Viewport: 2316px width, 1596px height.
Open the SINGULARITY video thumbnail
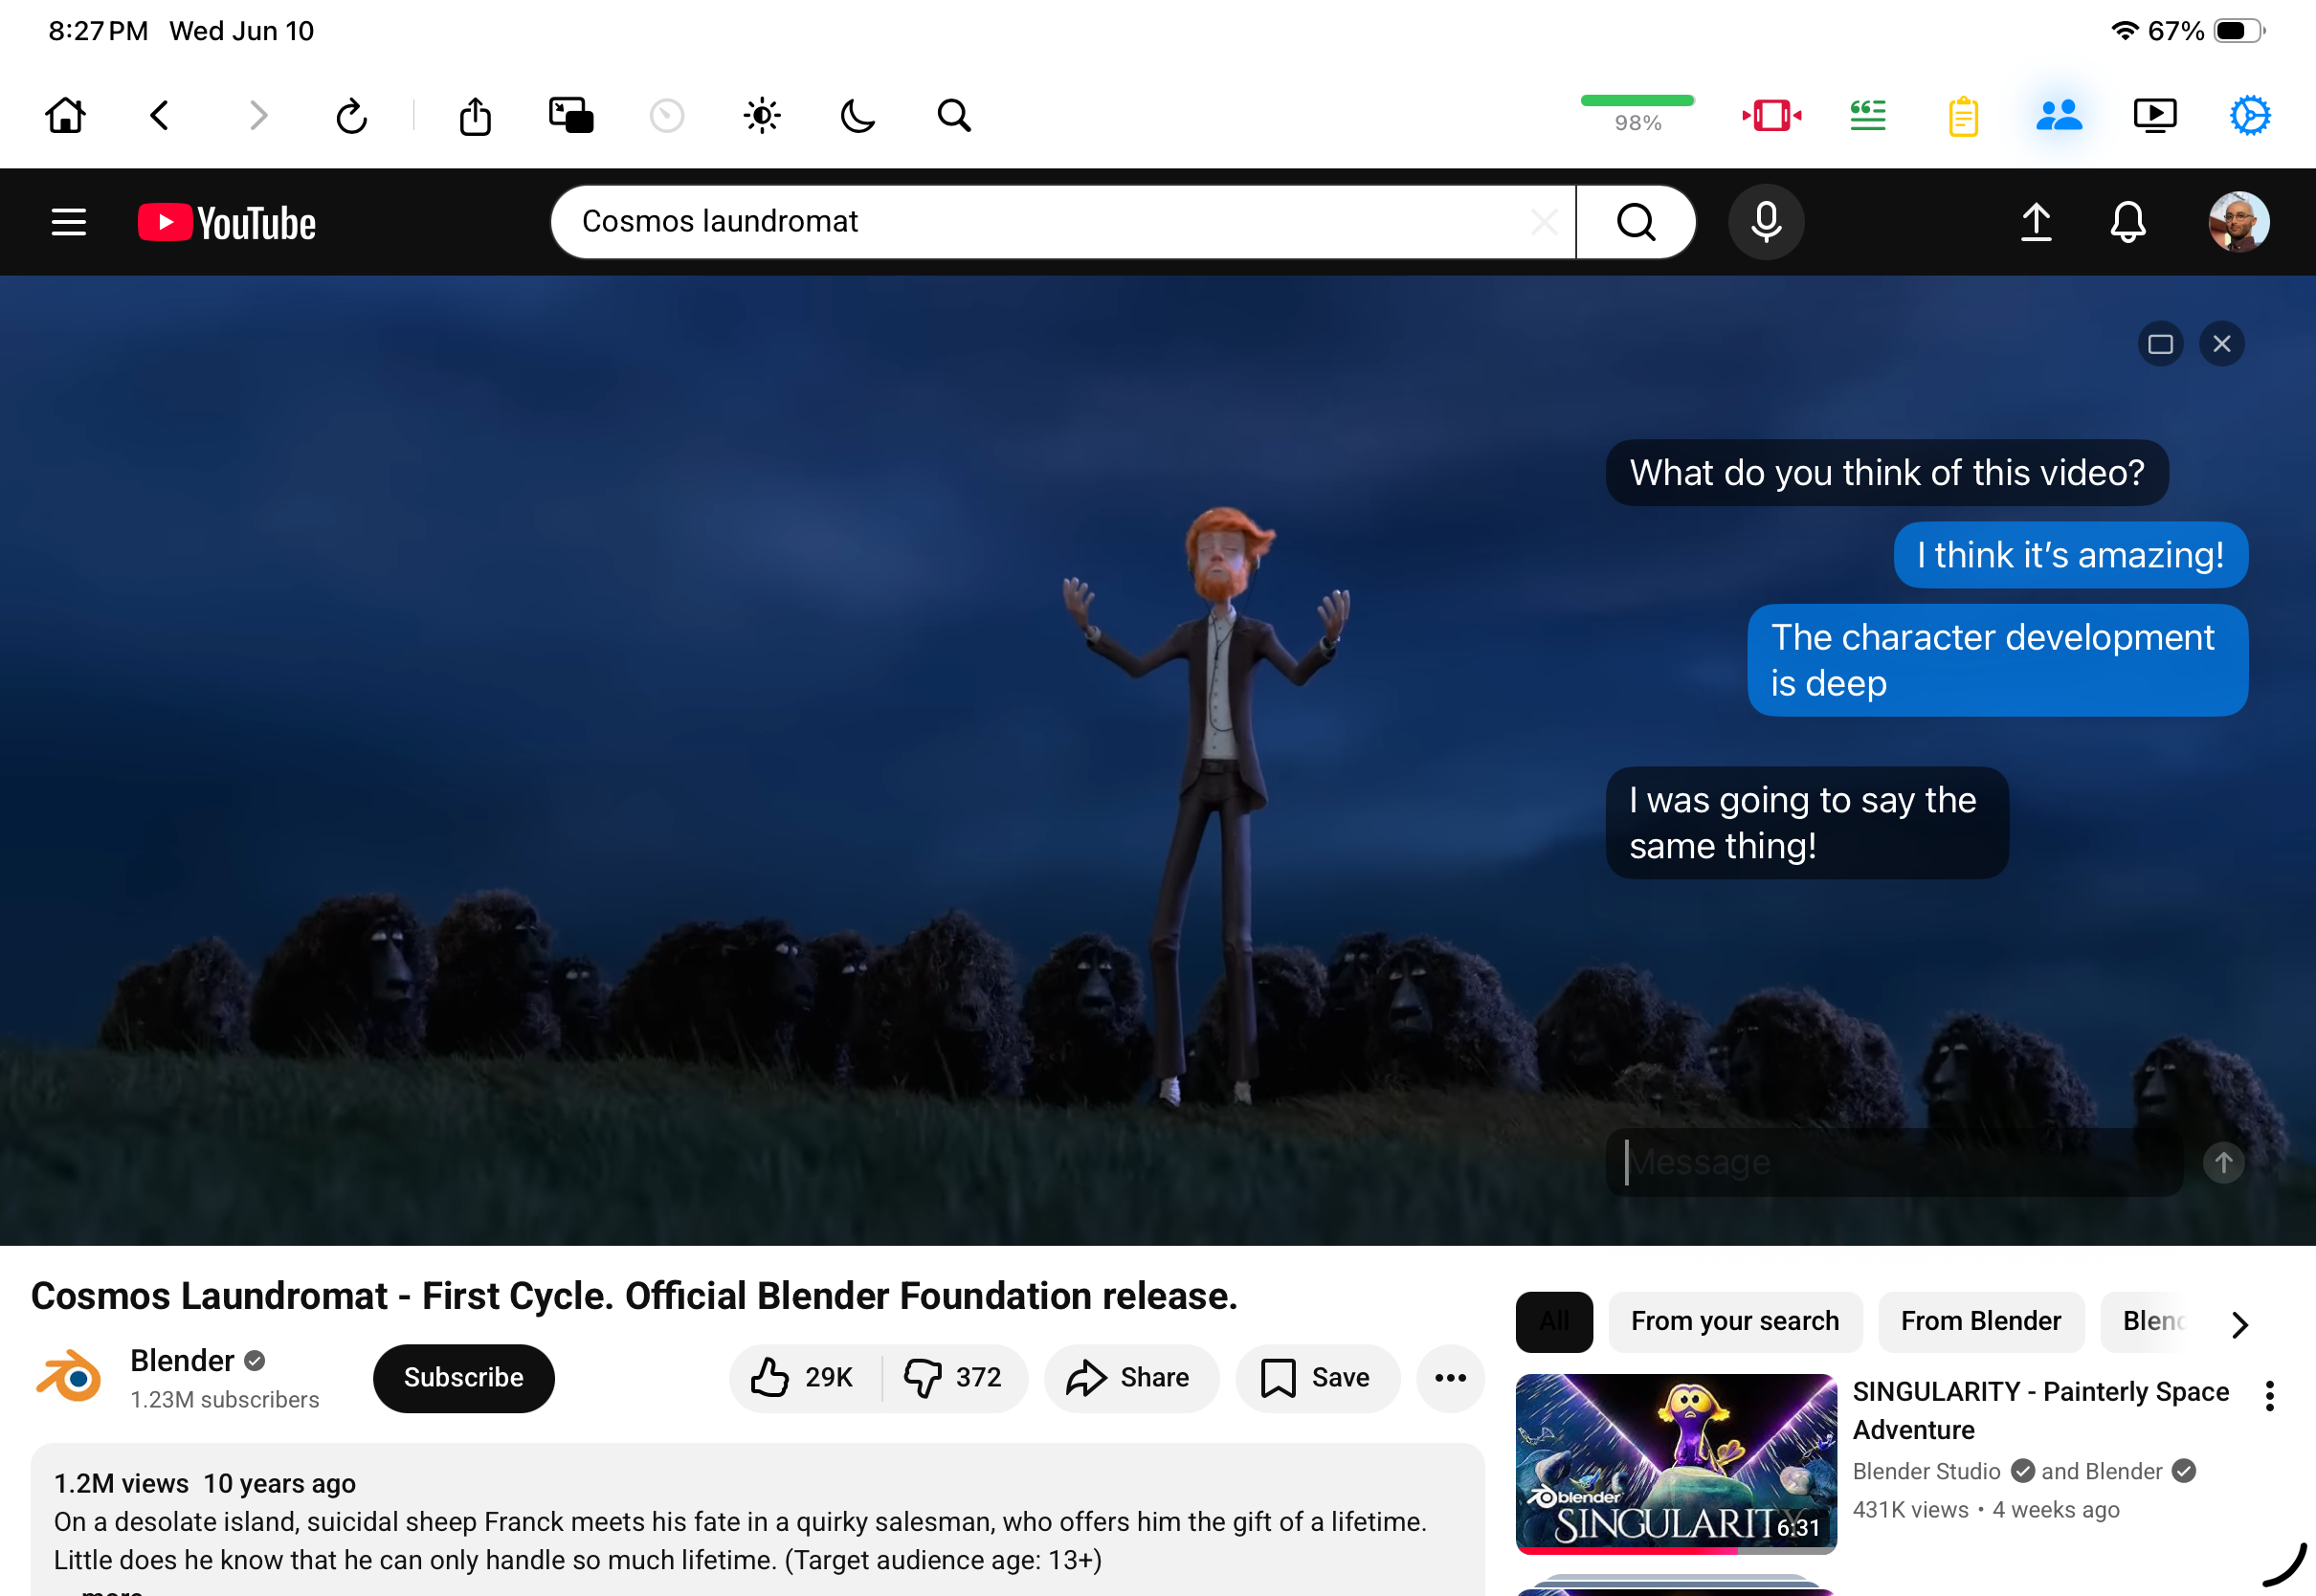1676,1464
